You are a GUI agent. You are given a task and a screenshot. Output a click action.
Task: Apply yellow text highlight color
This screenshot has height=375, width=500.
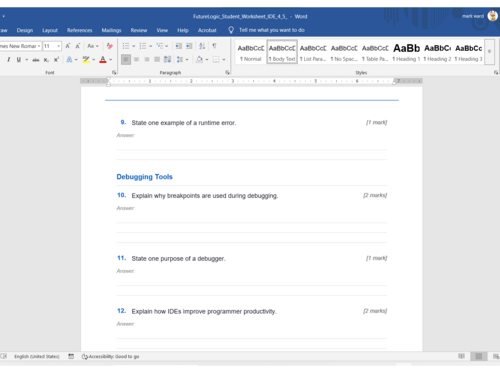[x=86, y=60]
